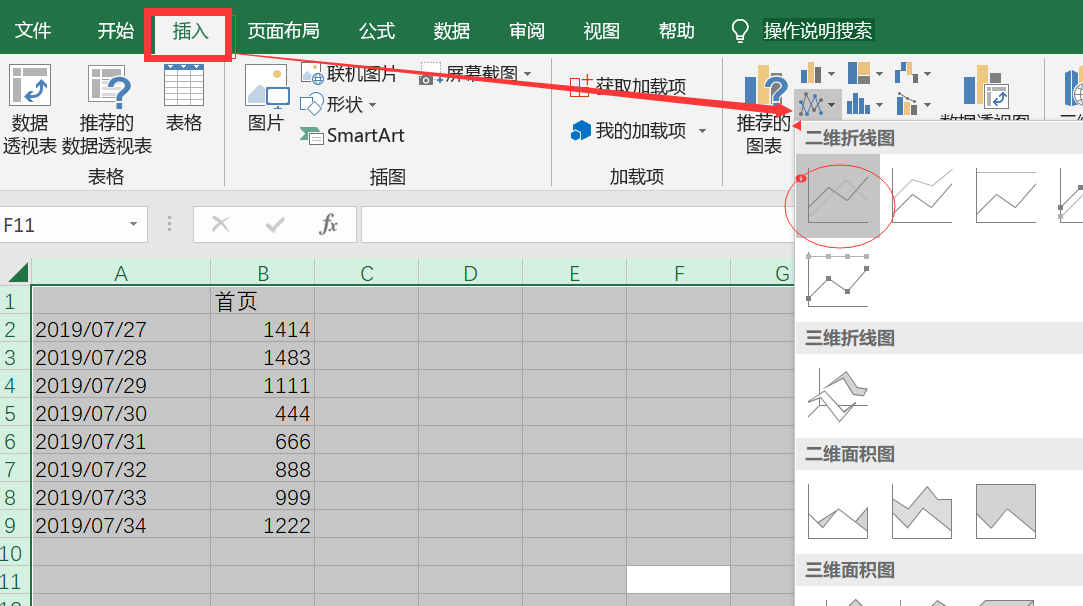Image resolution: width=1083 pixels, height=606 pixels.
Task: Click the date cell 2019/07/27
Action: [121, 329]
